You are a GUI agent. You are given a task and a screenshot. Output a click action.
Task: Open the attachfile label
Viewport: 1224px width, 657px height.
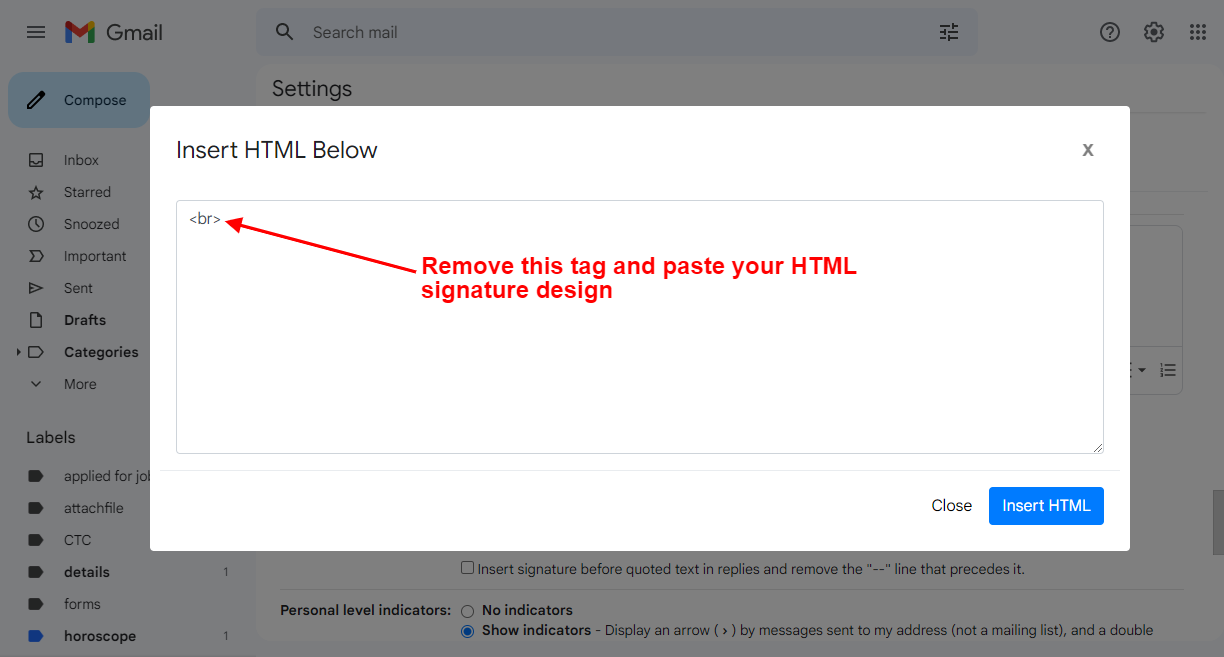(x=94, y=508)
